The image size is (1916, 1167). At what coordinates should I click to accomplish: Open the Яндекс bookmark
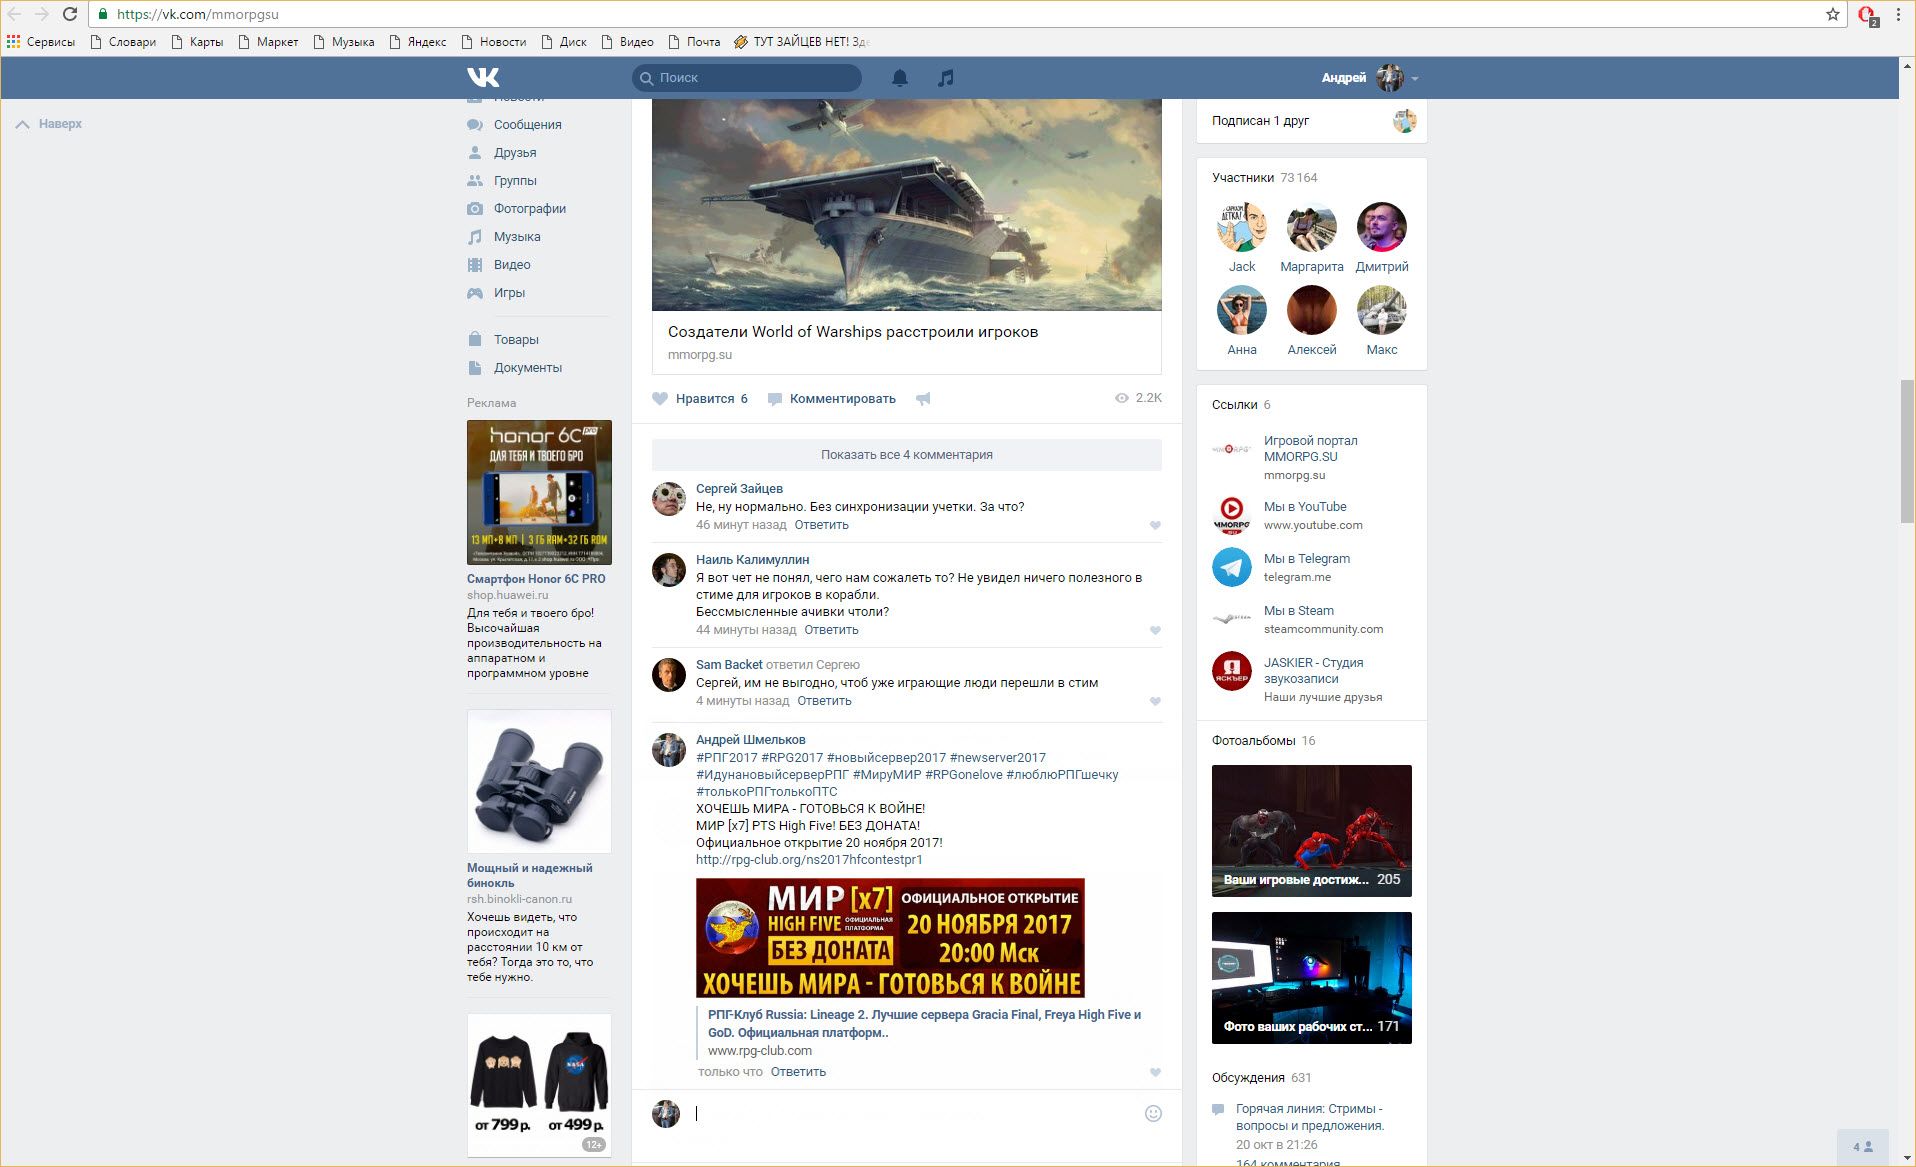coord(418,42)
